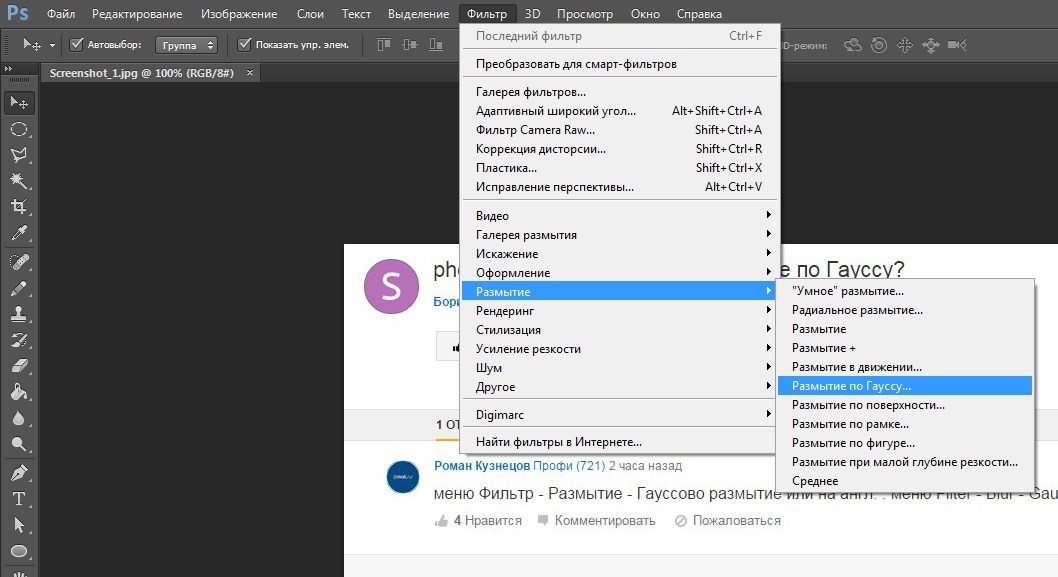Click the align vertical centers icon
The width and height of the screenshot is (1058, 577).
(410, 45)
